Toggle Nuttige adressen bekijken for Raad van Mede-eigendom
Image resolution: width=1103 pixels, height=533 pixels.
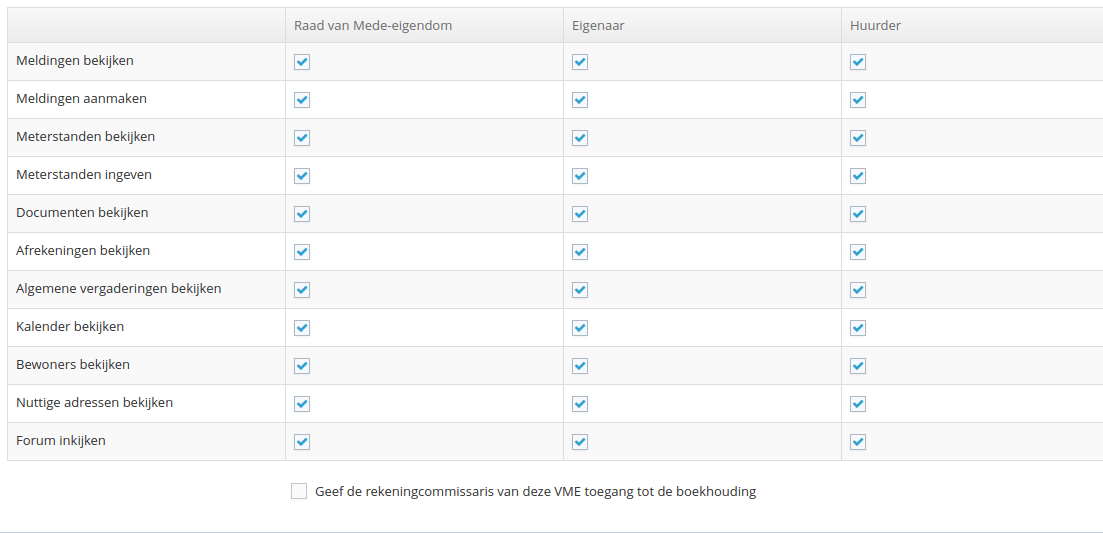[302, 404]
